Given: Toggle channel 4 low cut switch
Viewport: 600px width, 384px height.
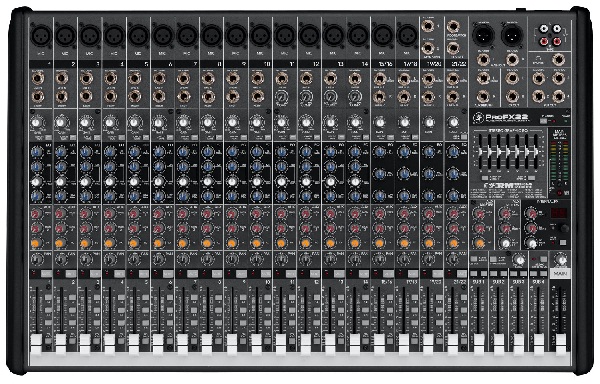Looking at the screenshot, I should click(x=121, y=137).
